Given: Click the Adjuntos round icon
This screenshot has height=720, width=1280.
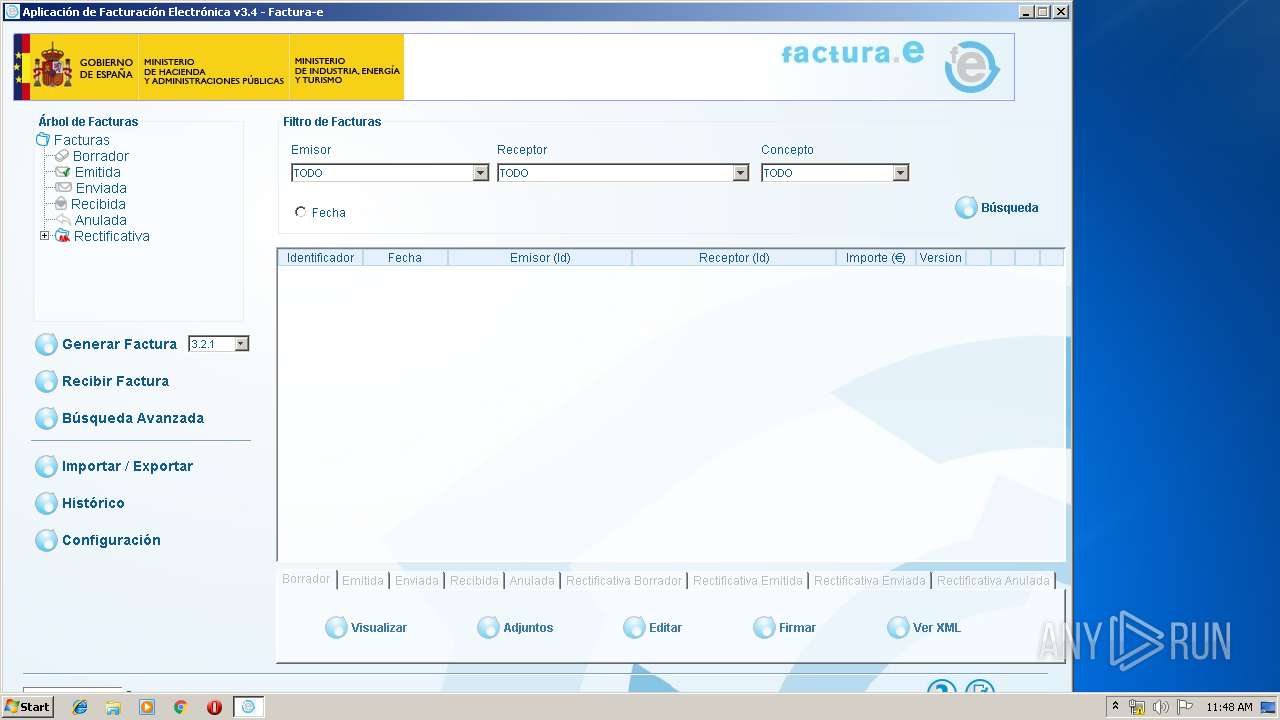Looking at the screenshot, I should (488, 628).
